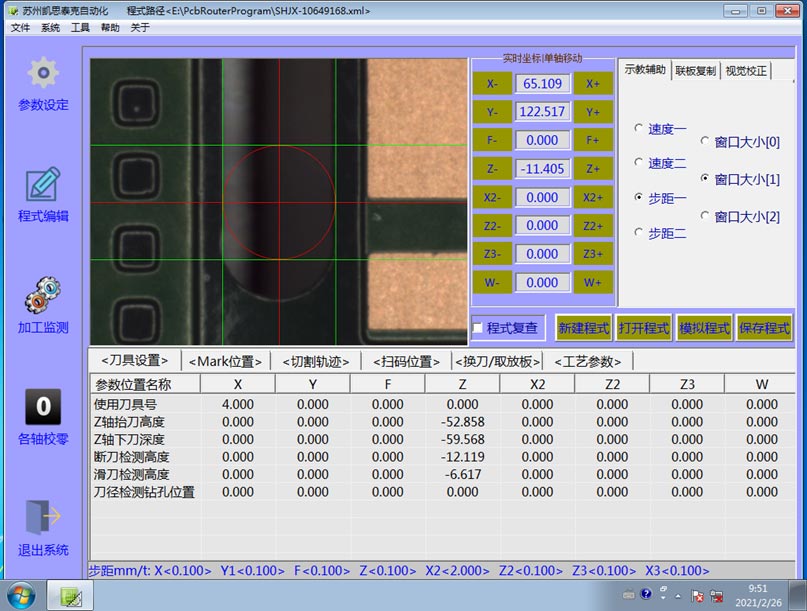Viewport: 807px width, 611px height.
Task: Move Y axis positive with Y+ button
Action: tap(593, 112)
